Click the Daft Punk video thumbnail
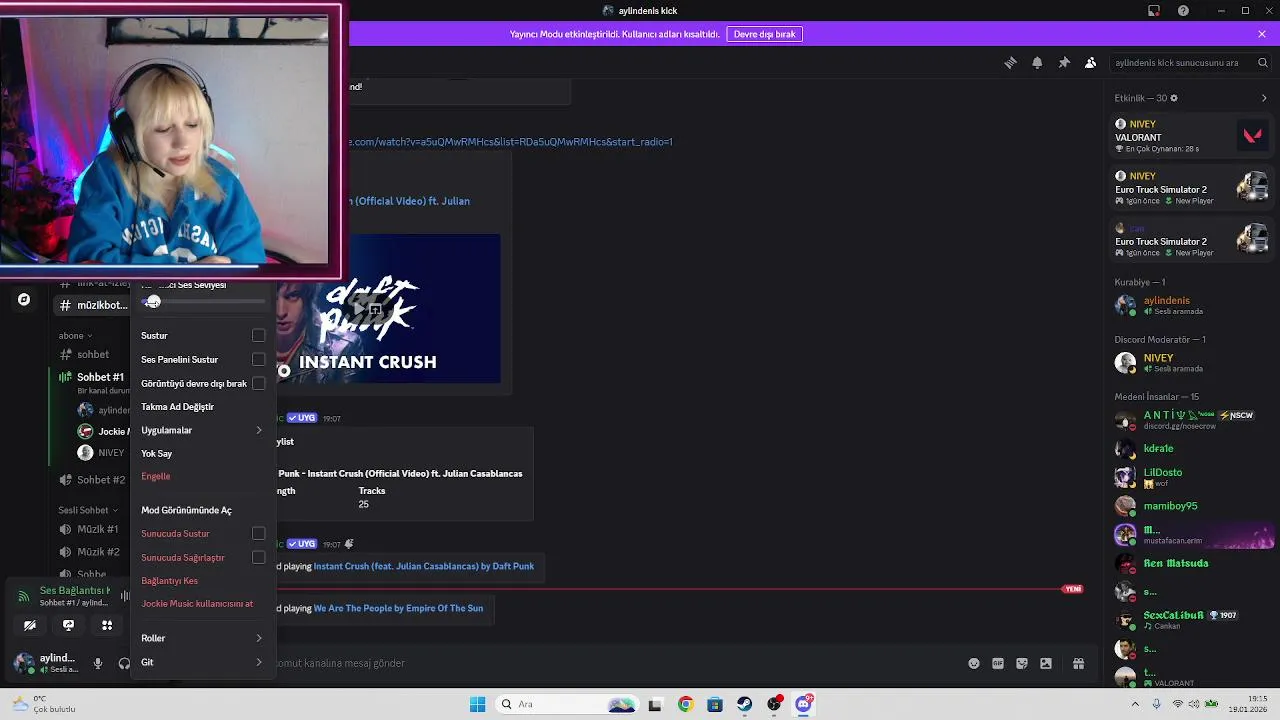Screen dimensions: 1280x720 [388, 309]
